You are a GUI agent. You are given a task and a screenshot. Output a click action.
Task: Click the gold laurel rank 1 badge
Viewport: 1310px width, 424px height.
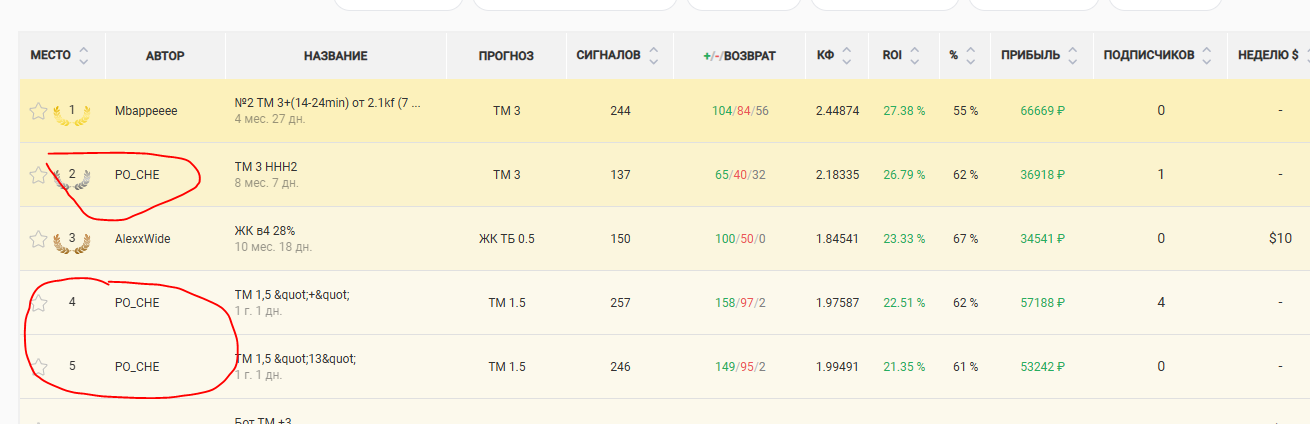(71, 111)
